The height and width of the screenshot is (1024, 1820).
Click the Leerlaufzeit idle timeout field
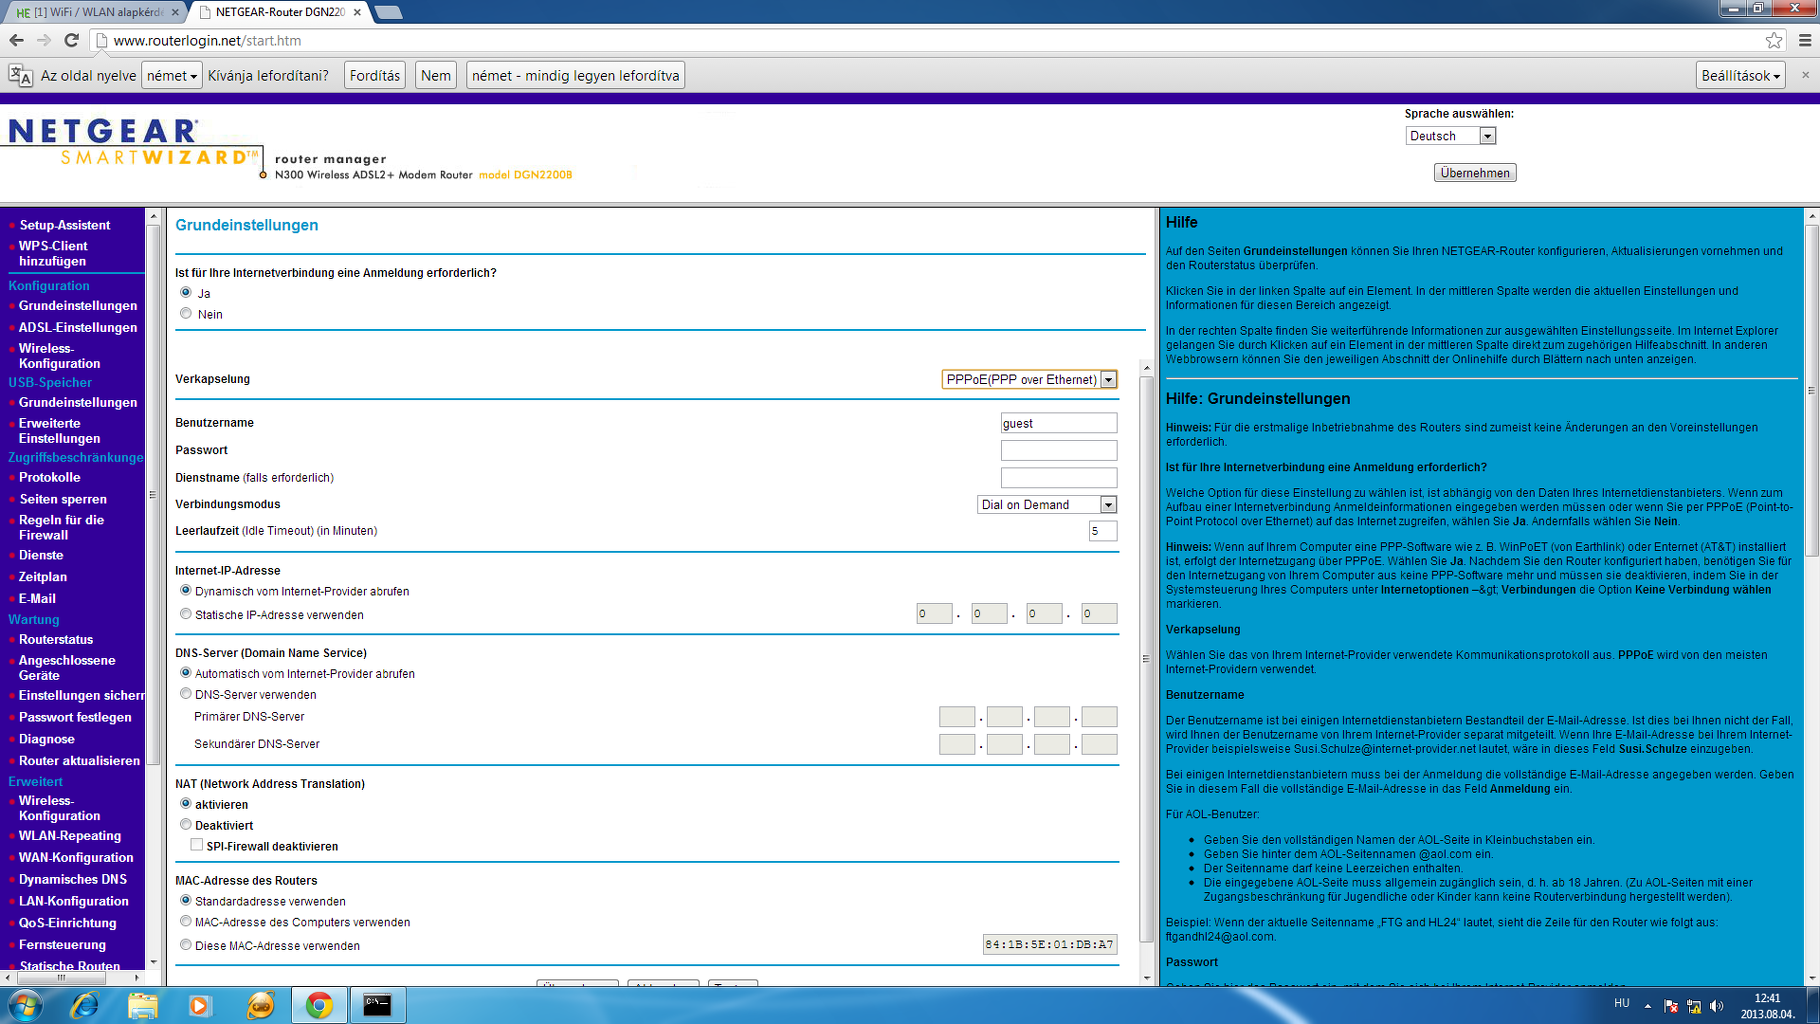click(1103, 531)
